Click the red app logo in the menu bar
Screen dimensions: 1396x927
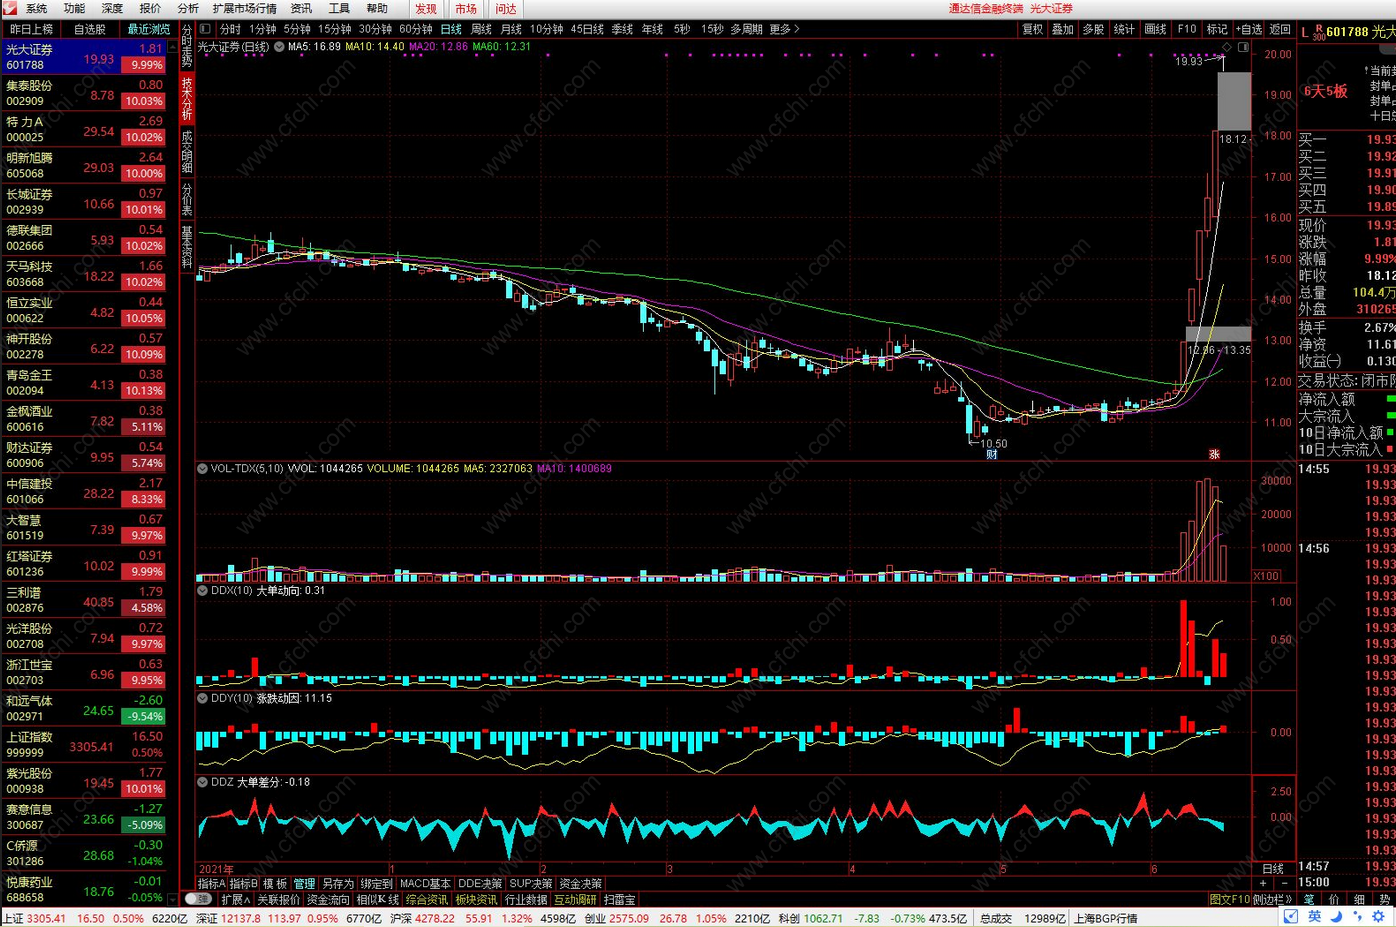click(x=9, y=8)
